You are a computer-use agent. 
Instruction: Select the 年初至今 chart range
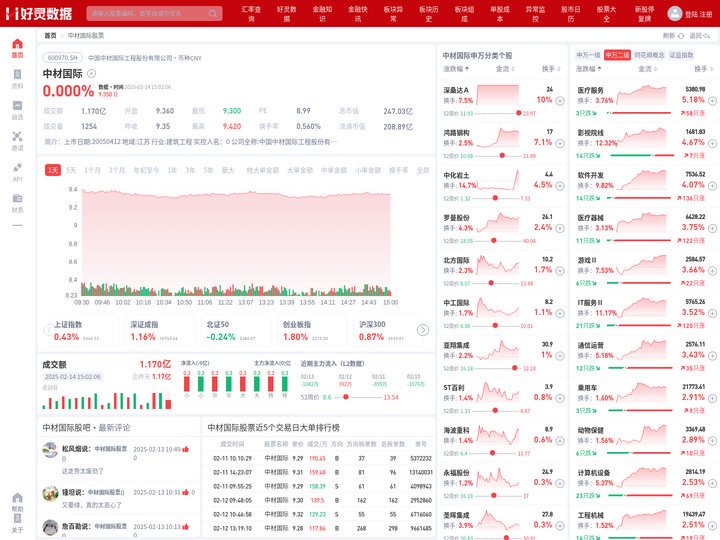tap(146, 170)
